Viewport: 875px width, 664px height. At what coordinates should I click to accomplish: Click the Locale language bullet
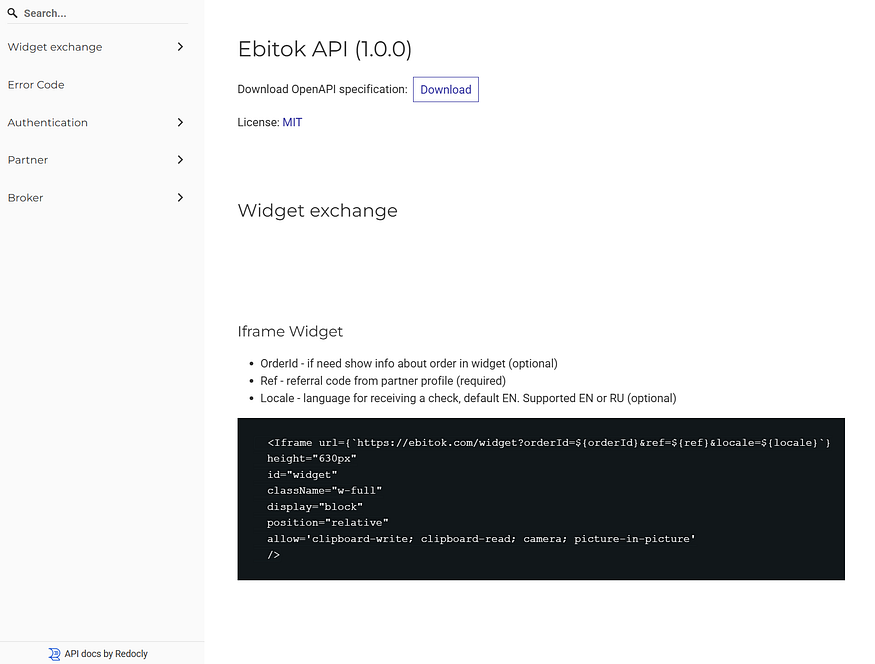468,398
